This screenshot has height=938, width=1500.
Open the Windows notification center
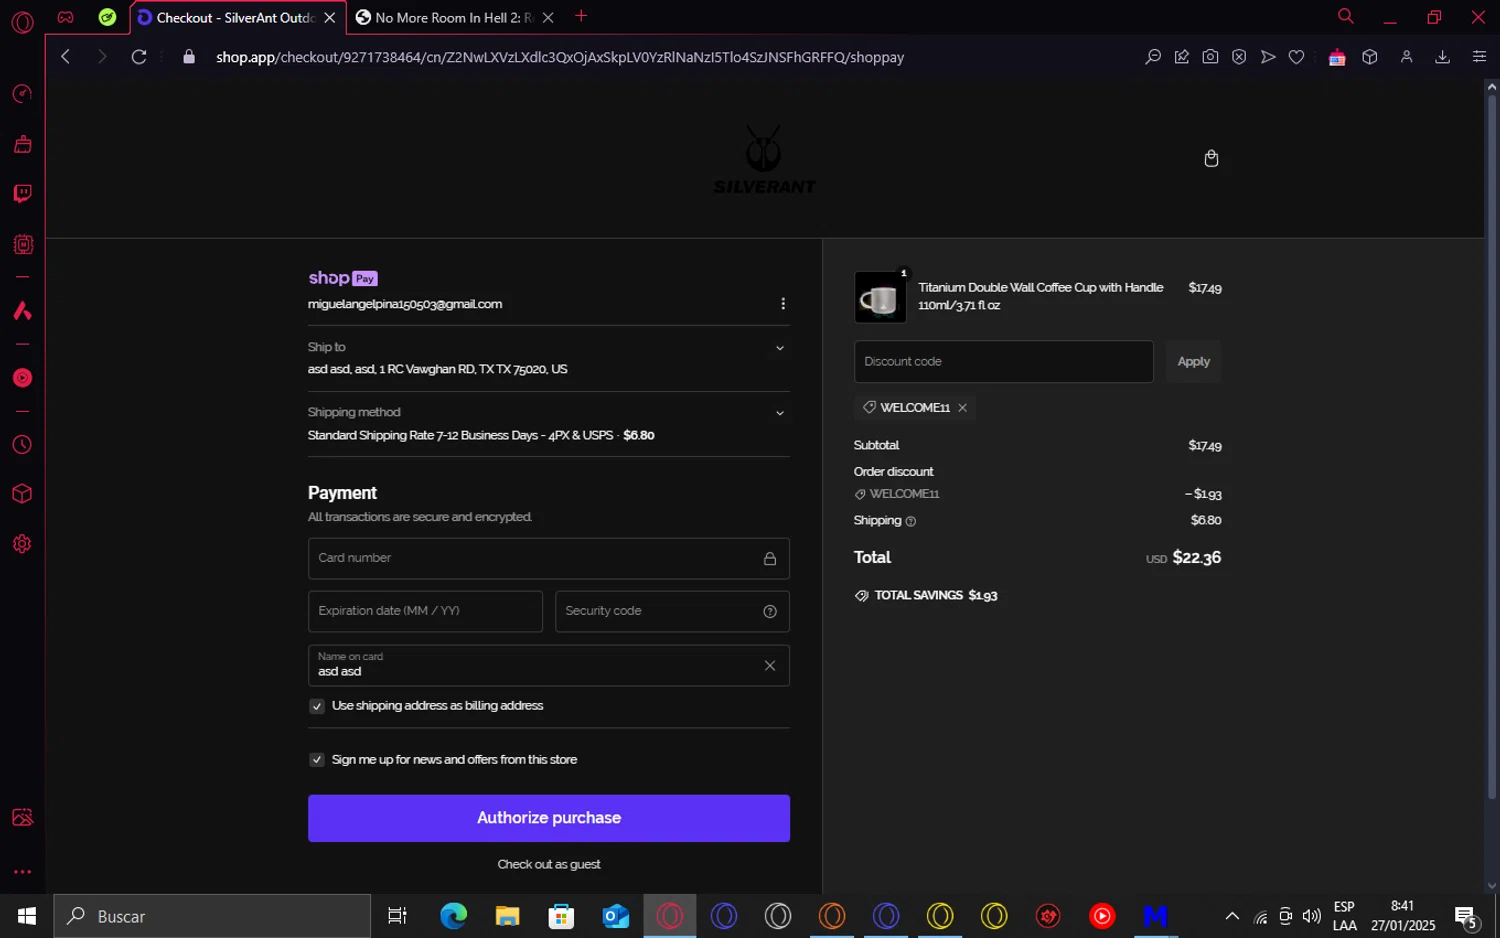[1467, 917]
